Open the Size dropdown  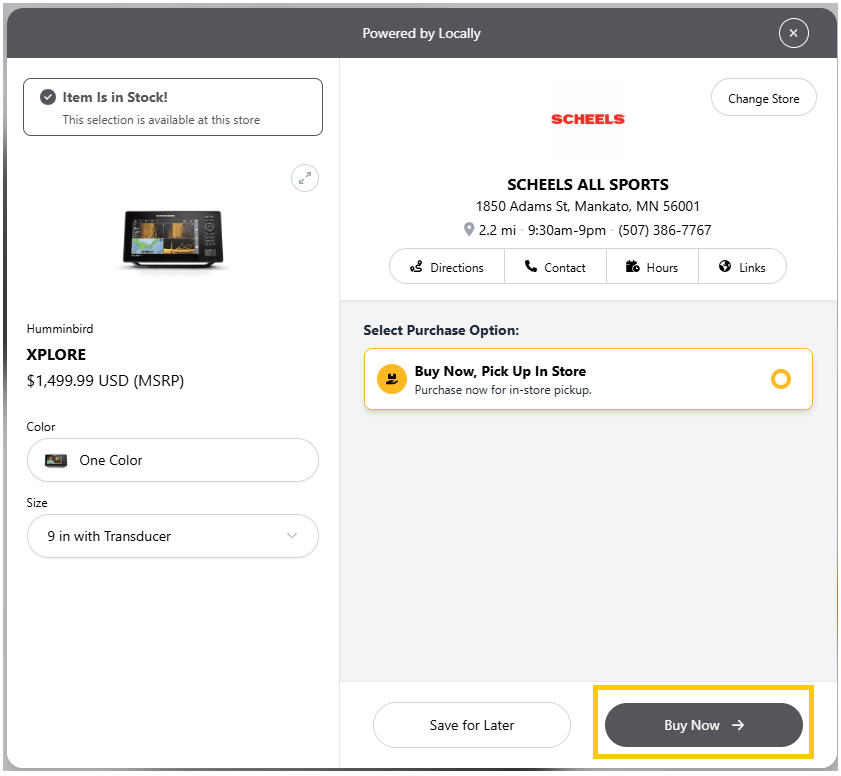click(x=172, y=536)
